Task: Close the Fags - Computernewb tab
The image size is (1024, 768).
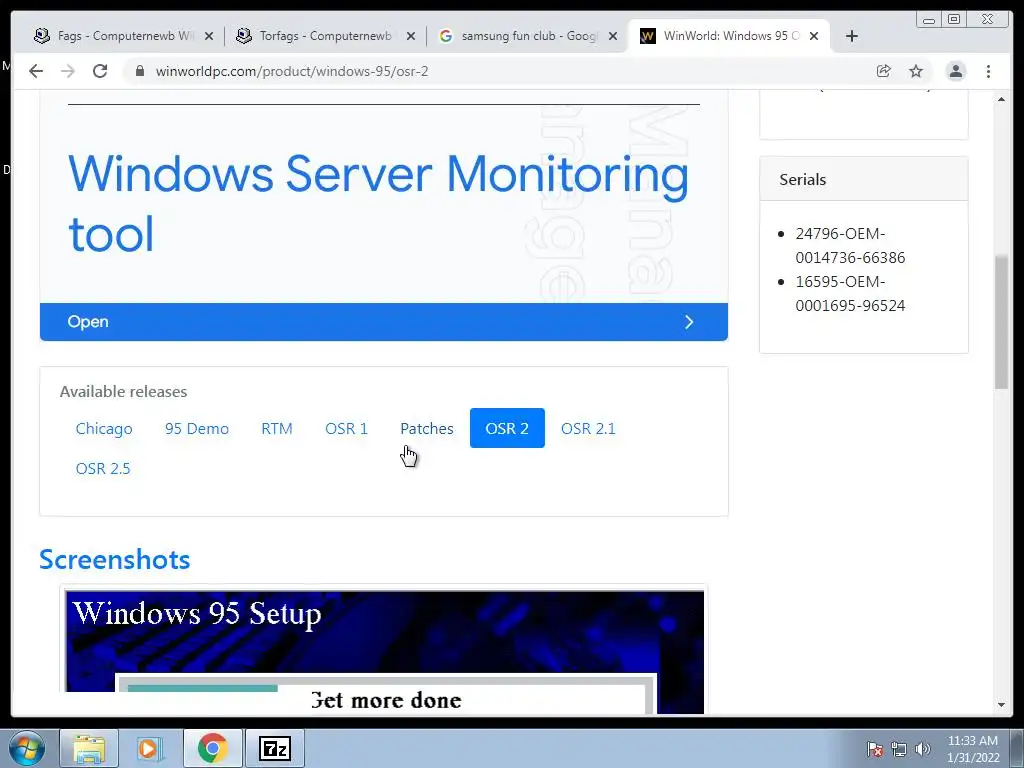Action: 209,36
